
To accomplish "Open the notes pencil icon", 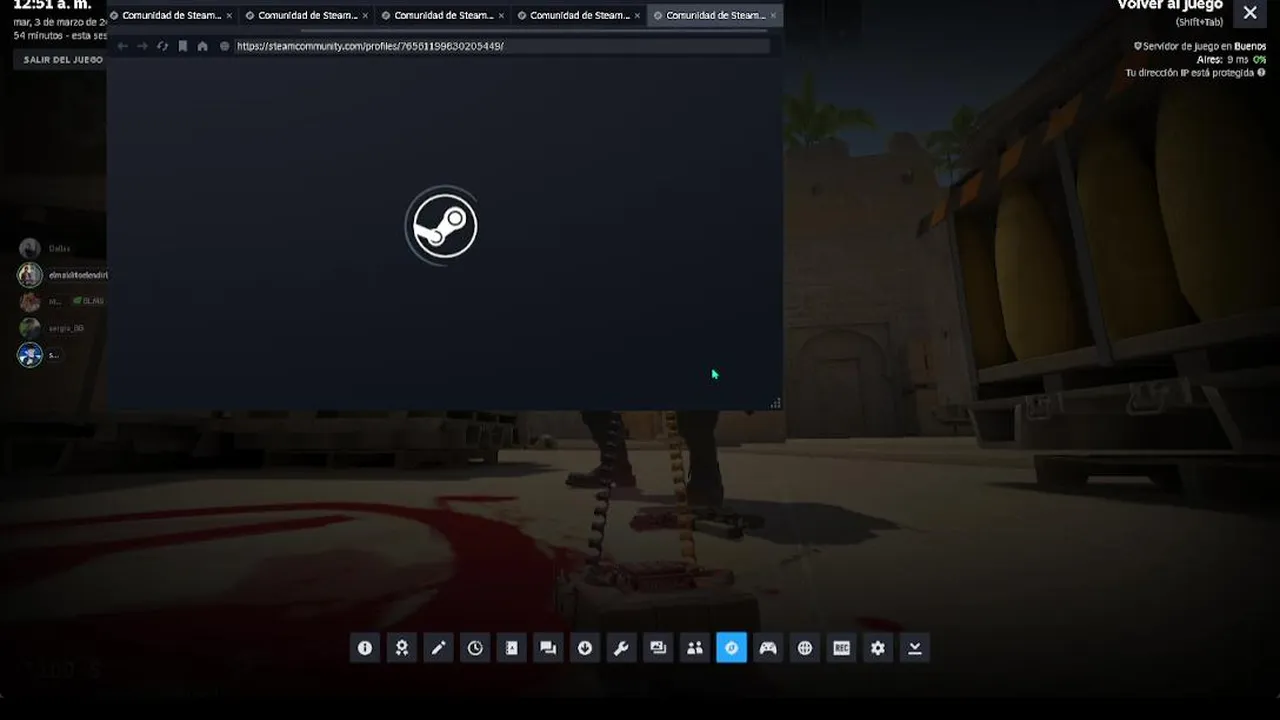I will click(438, 648).
